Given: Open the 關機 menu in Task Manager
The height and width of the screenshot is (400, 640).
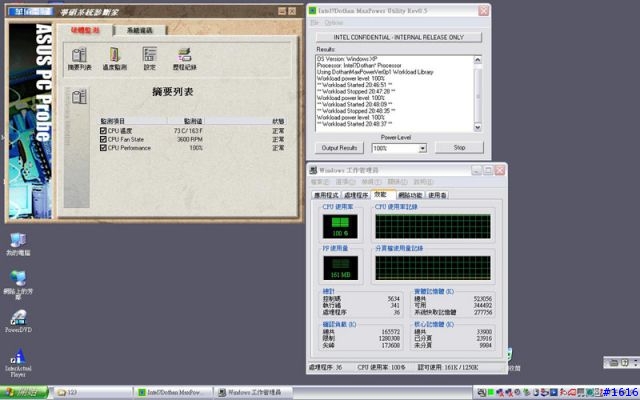Looking at the screenshot, I should 397,182.
